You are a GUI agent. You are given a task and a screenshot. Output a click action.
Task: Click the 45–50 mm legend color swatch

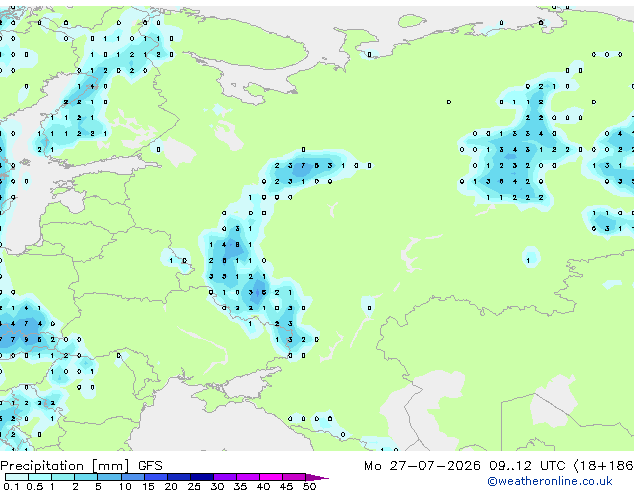point(294,477)
